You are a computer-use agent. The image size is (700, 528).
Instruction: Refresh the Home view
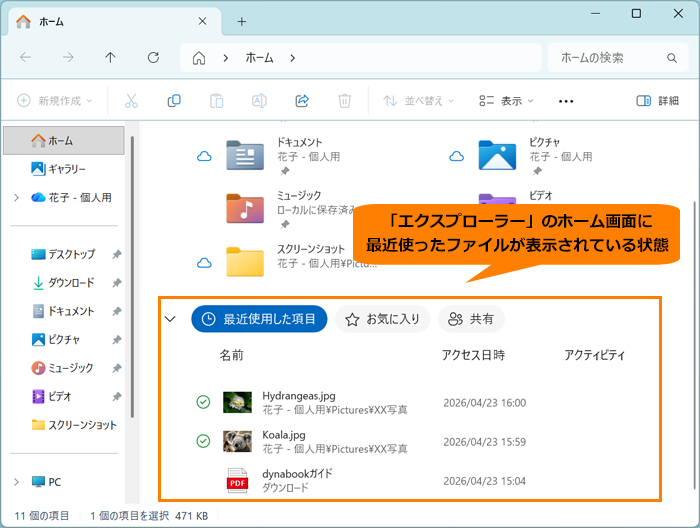pyautogui.click(x=153, y=57)
